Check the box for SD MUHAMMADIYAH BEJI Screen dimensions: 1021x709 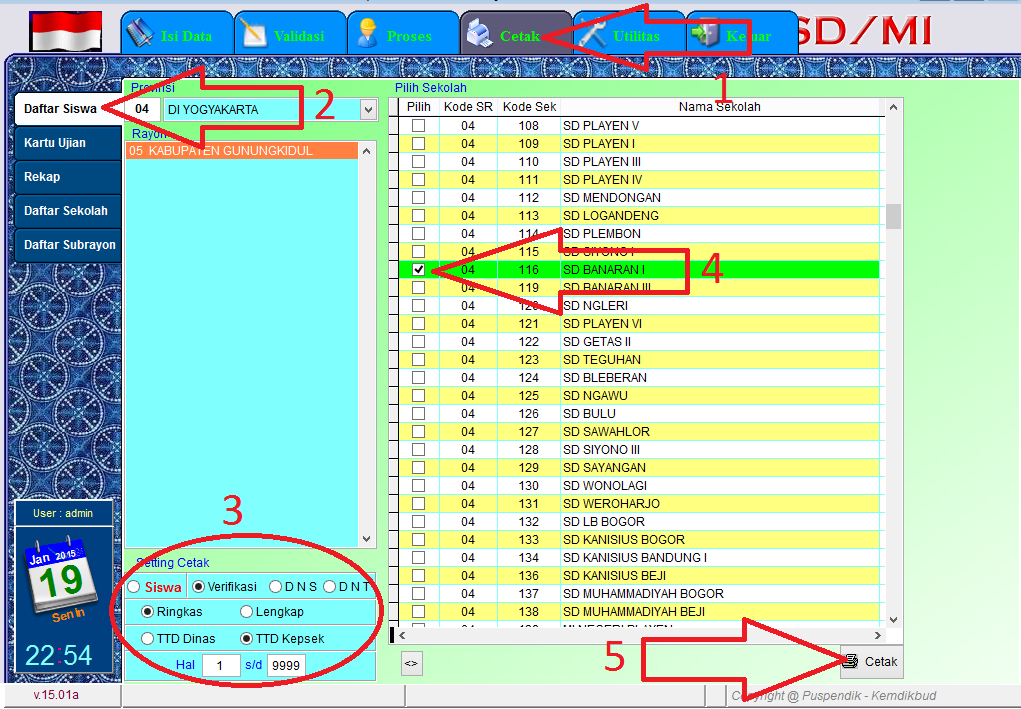tap(419, 611)
